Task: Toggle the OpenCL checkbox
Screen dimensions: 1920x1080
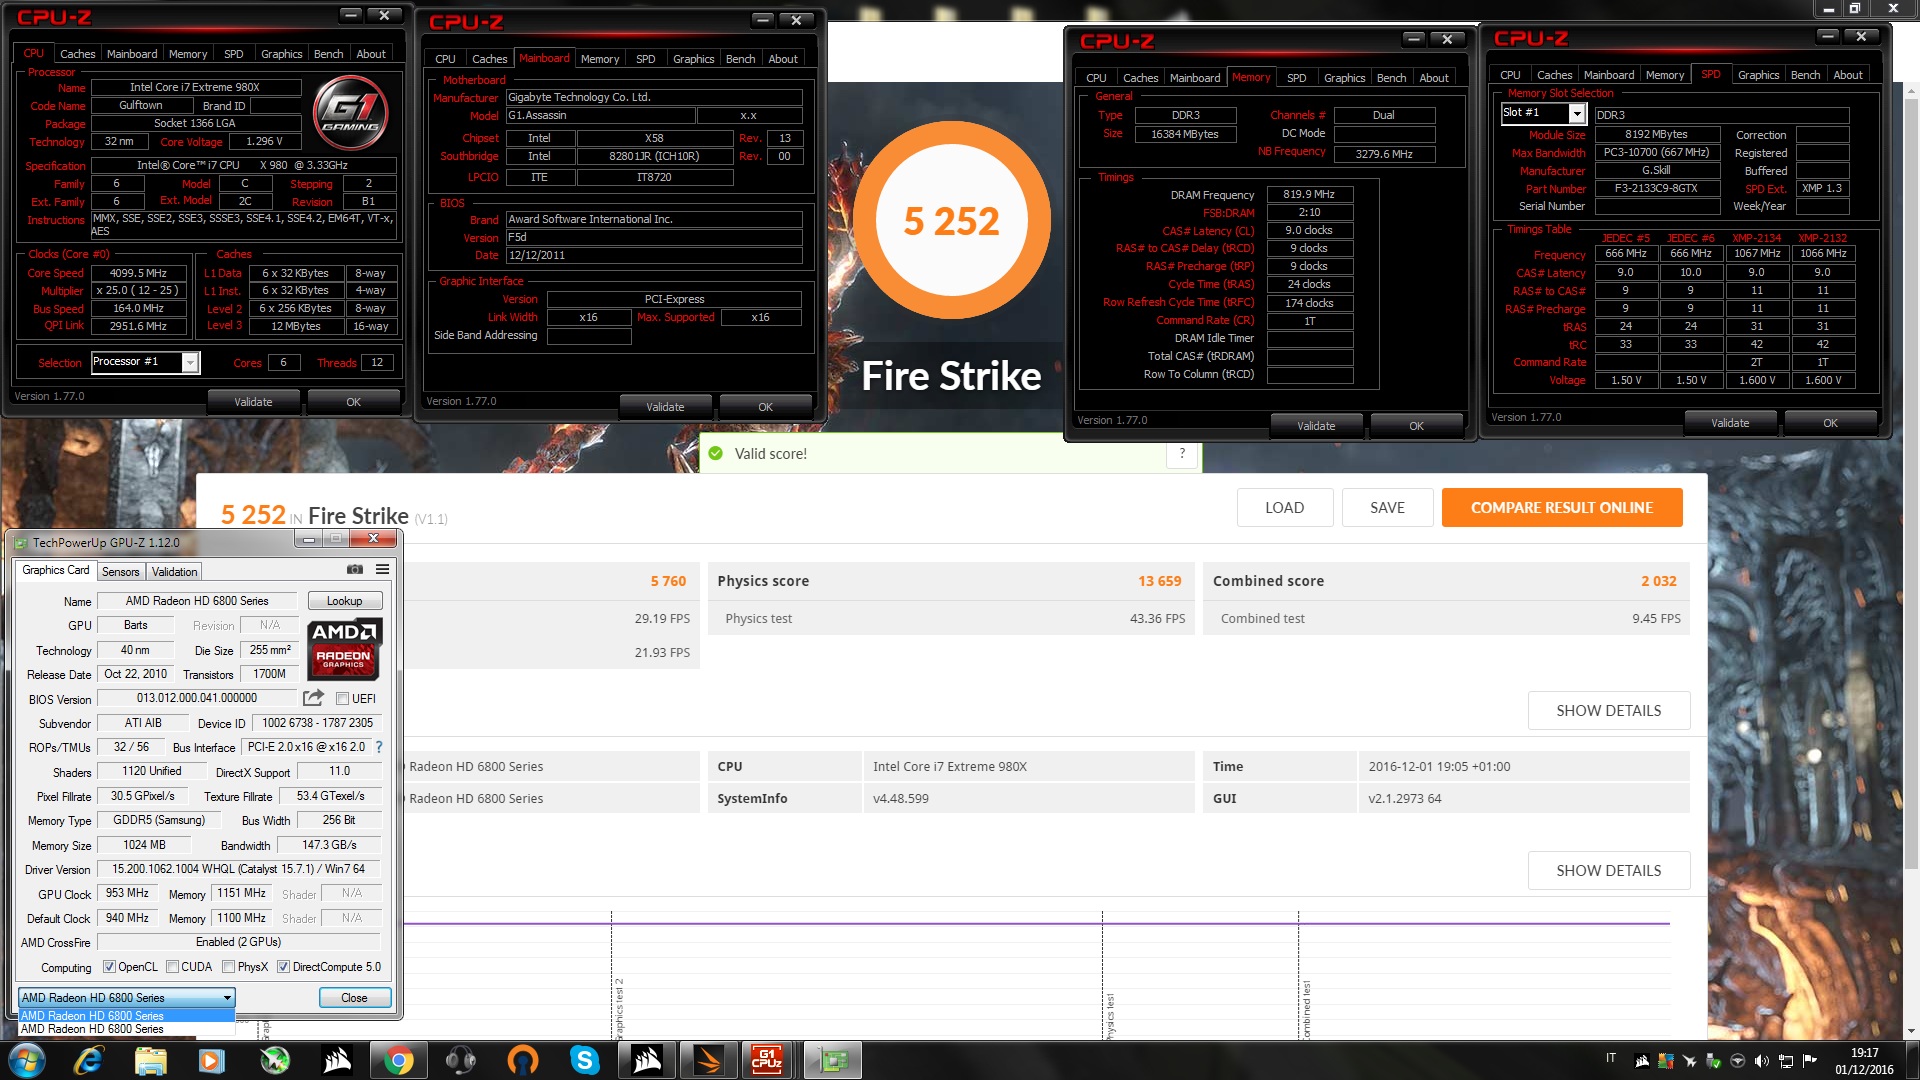Action: coord(109,967)
